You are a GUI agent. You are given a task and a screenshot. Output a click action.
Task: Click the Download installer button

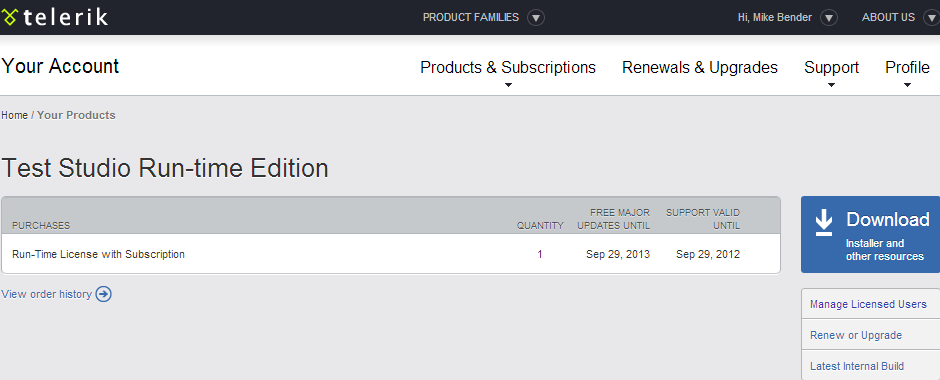click(x=870, y=234)
